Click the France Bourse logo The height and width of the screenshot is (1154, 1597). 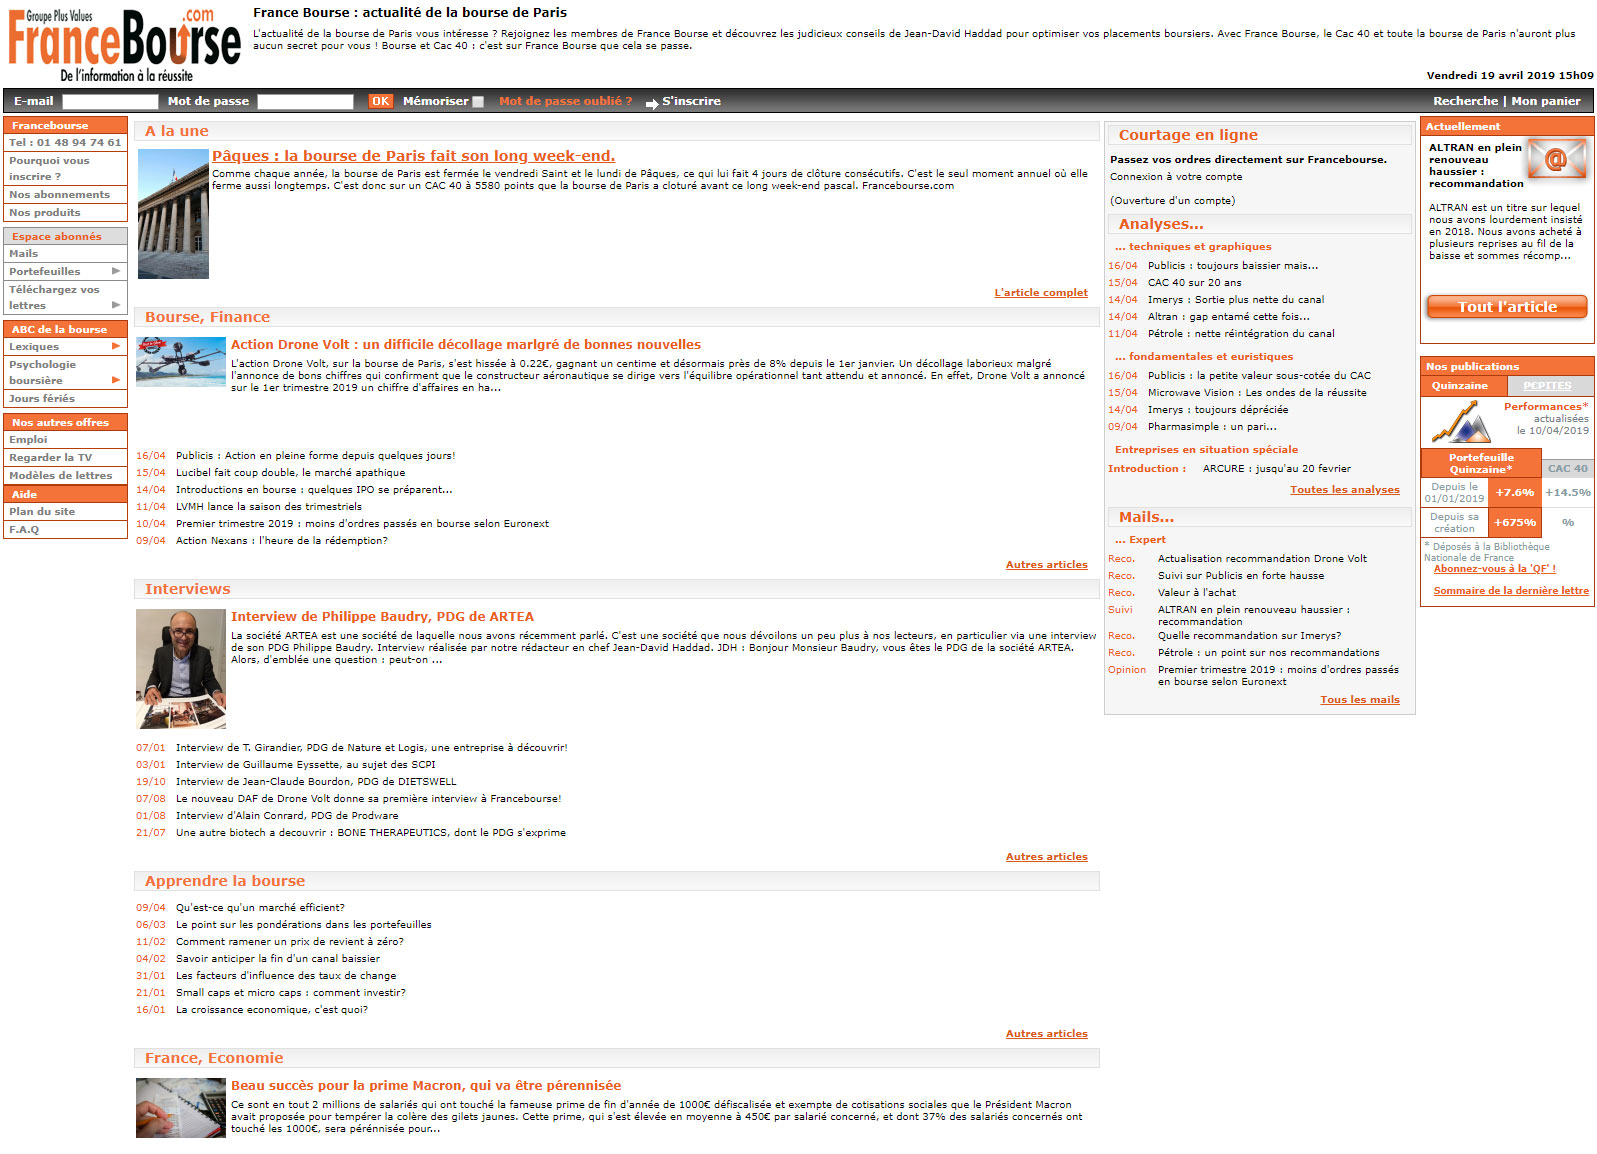click(x=124, y=44)
